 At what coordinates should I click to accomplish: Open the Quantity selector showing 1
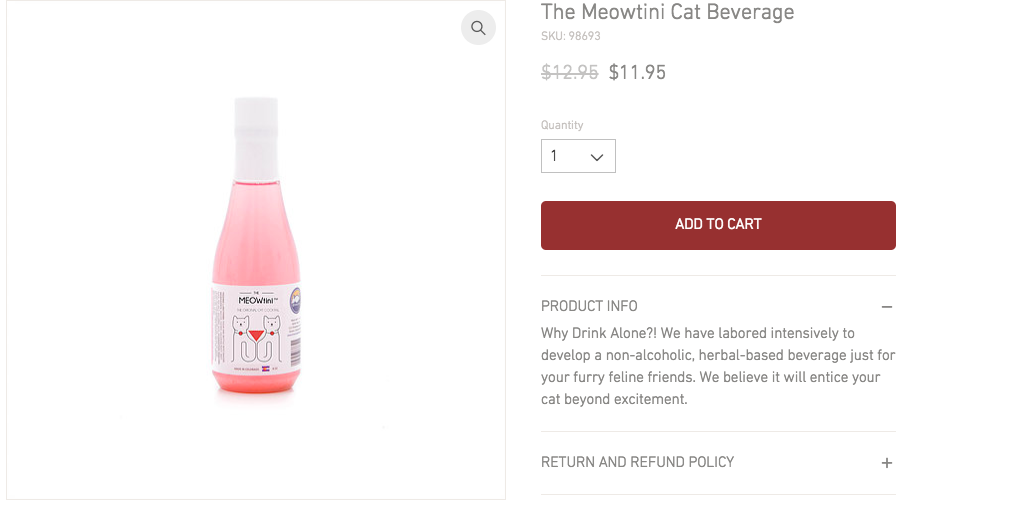click(578, 156)
